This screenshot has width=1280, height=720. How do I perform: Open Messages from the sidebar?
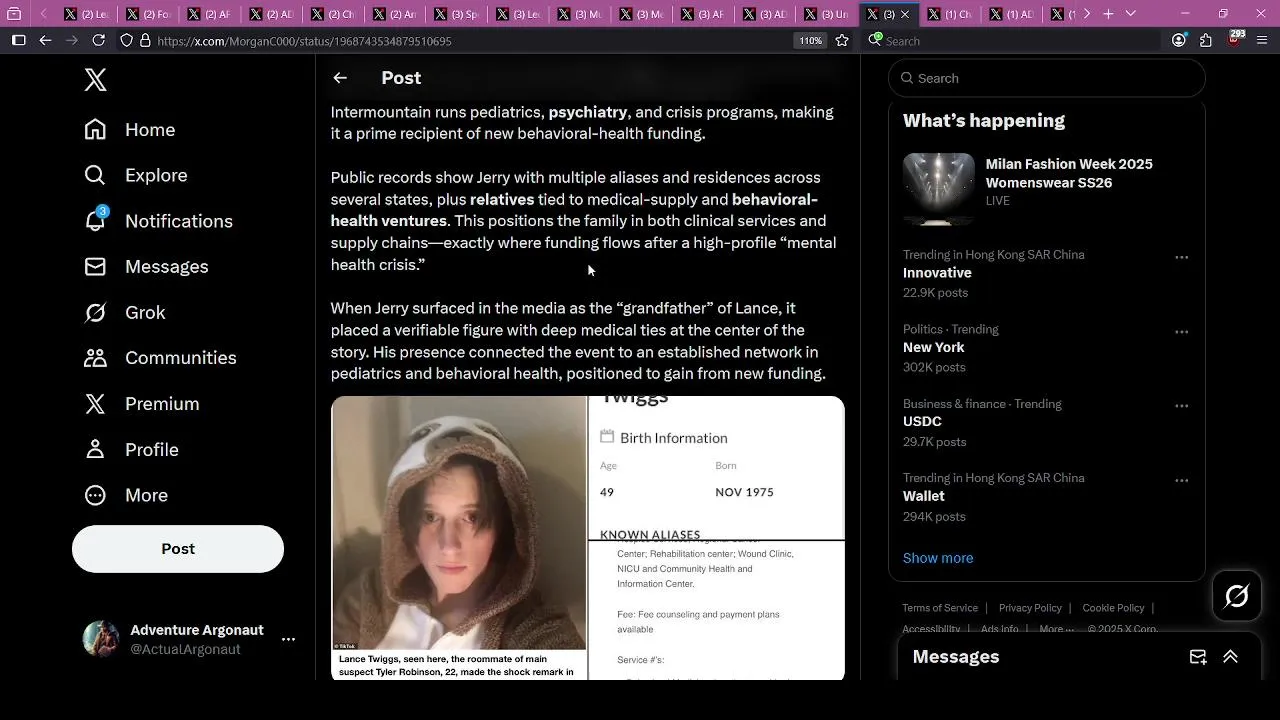coord(147,267)
